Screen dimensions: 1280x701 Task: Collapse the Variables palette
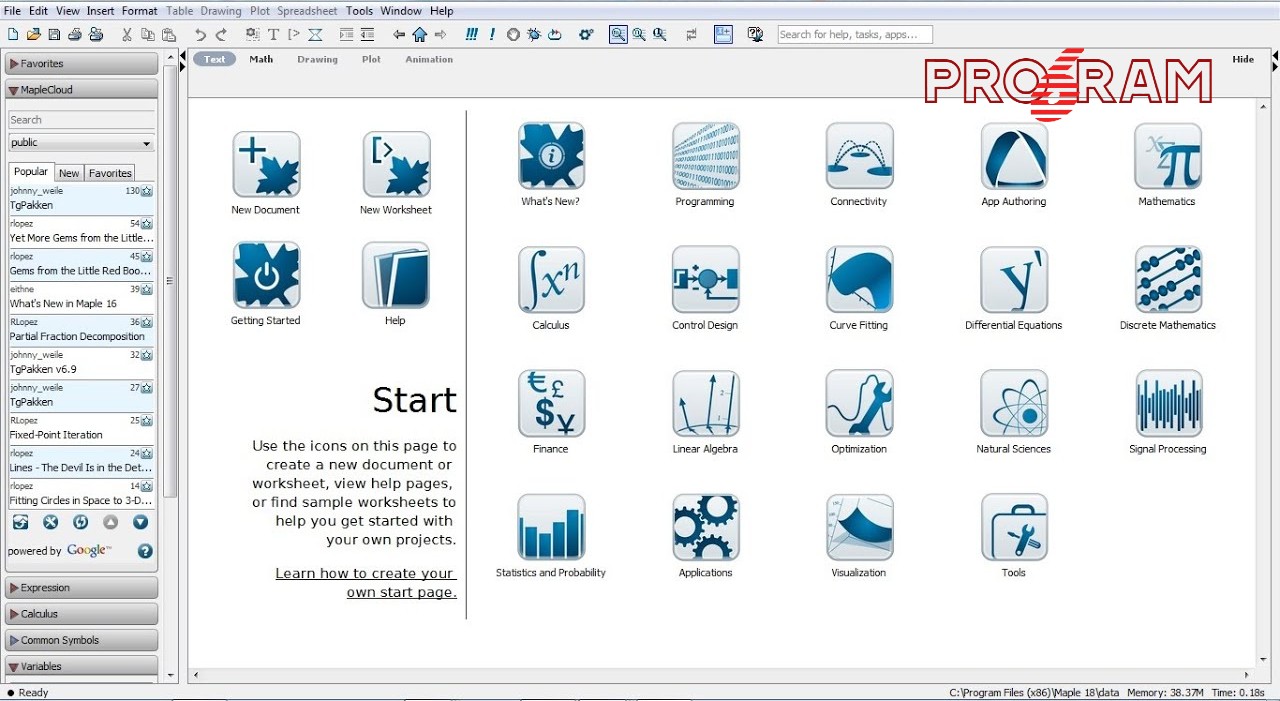tap(82, 666)
